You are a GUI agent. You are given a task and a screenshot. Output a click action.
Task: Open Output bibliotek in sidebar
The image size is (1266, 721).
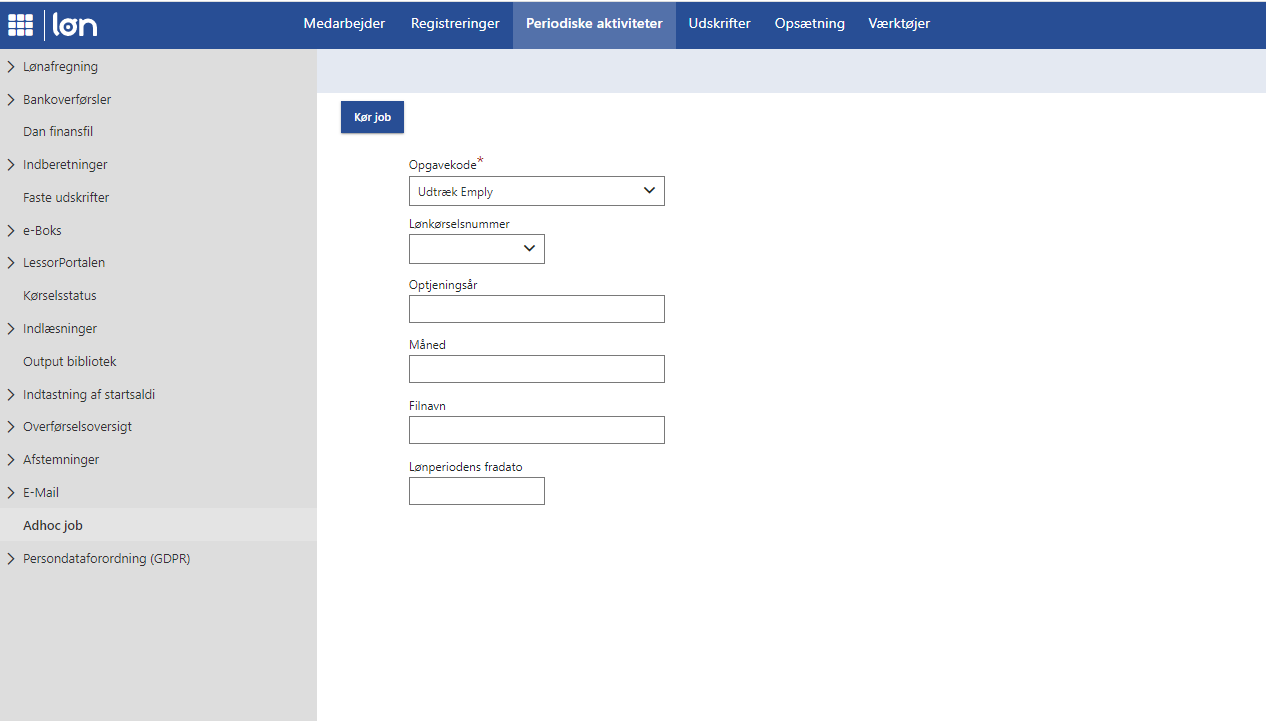70,362
